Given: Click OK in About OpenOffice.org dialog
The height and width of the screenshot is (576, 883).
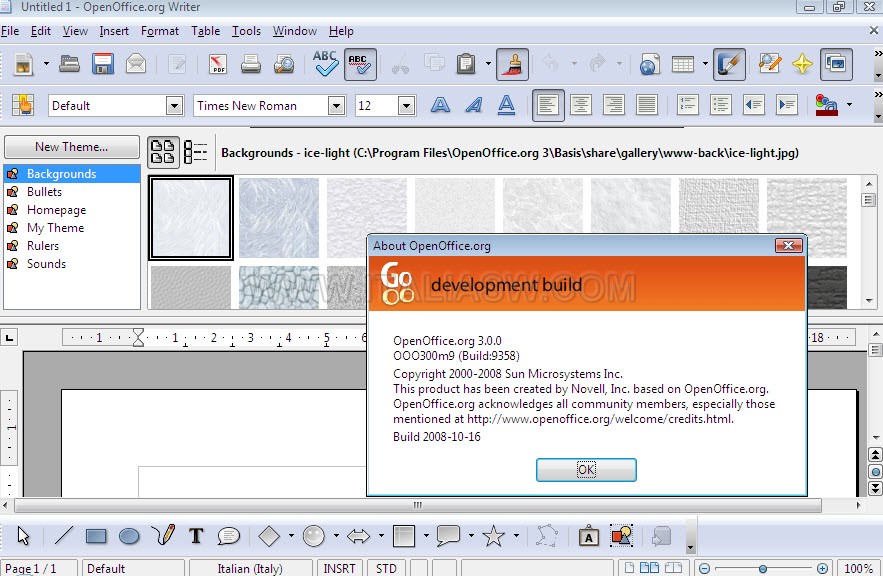Looking at the screenshot, I should [586, 470].
